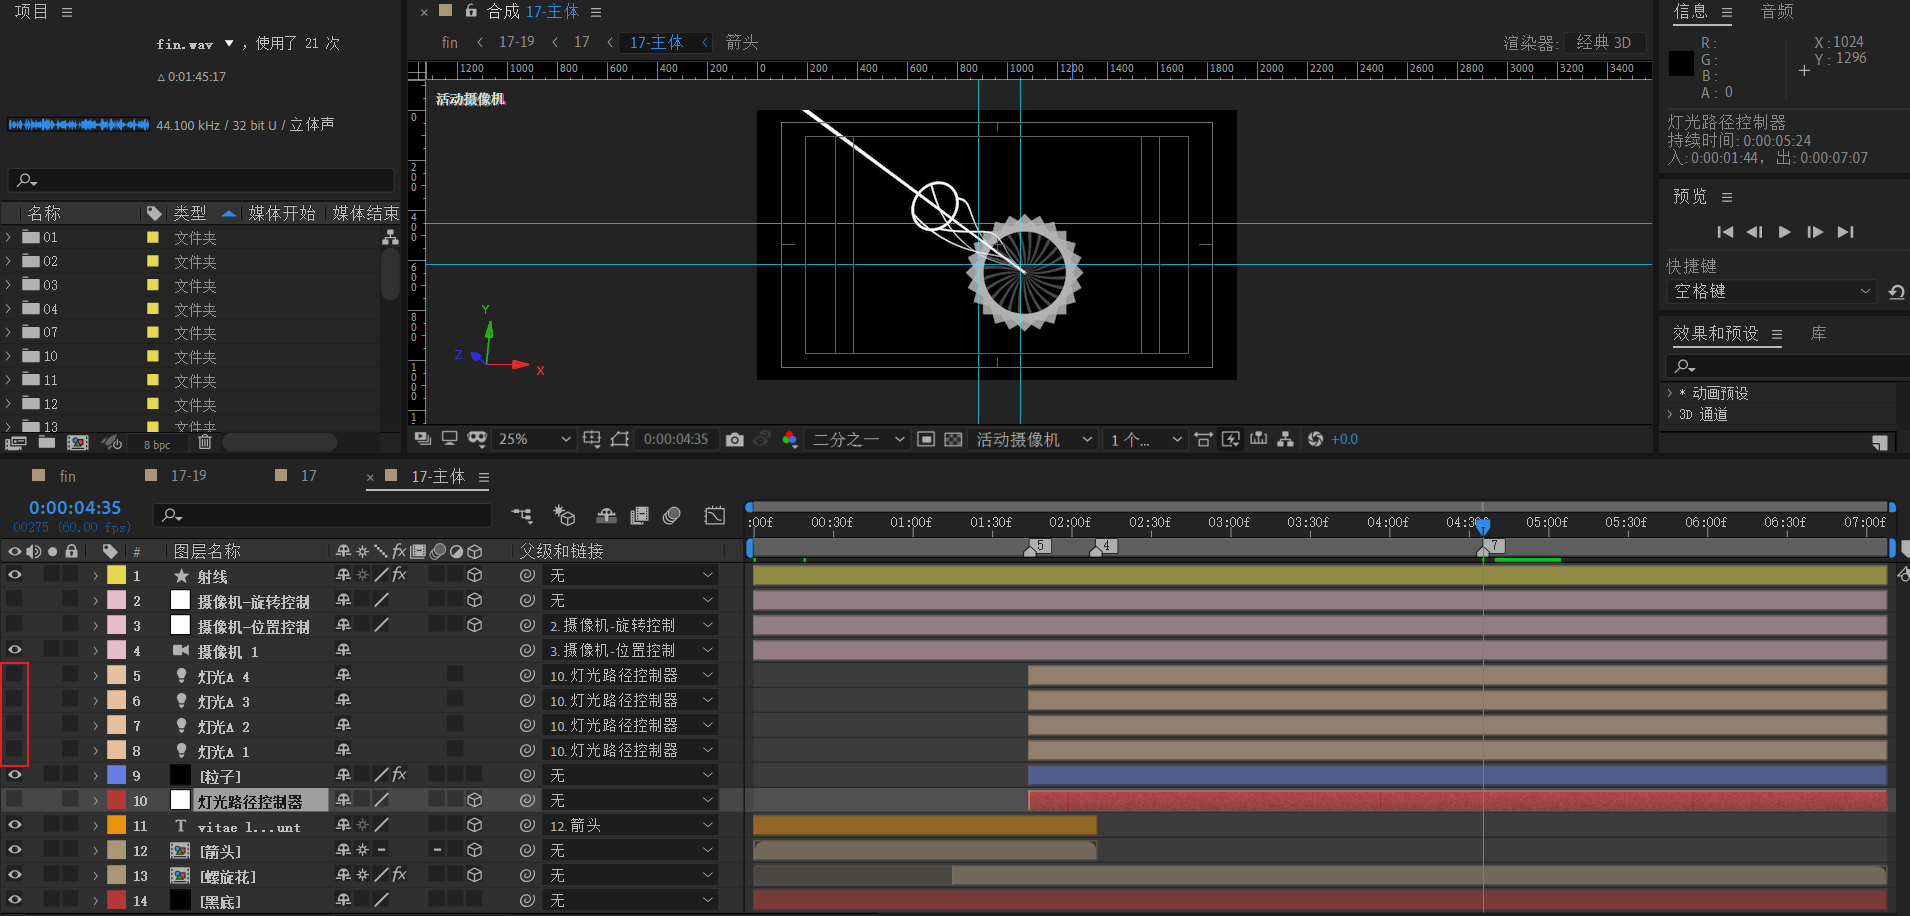Toggle visibility of 摄像机 1 layer

tap(15, 650)
